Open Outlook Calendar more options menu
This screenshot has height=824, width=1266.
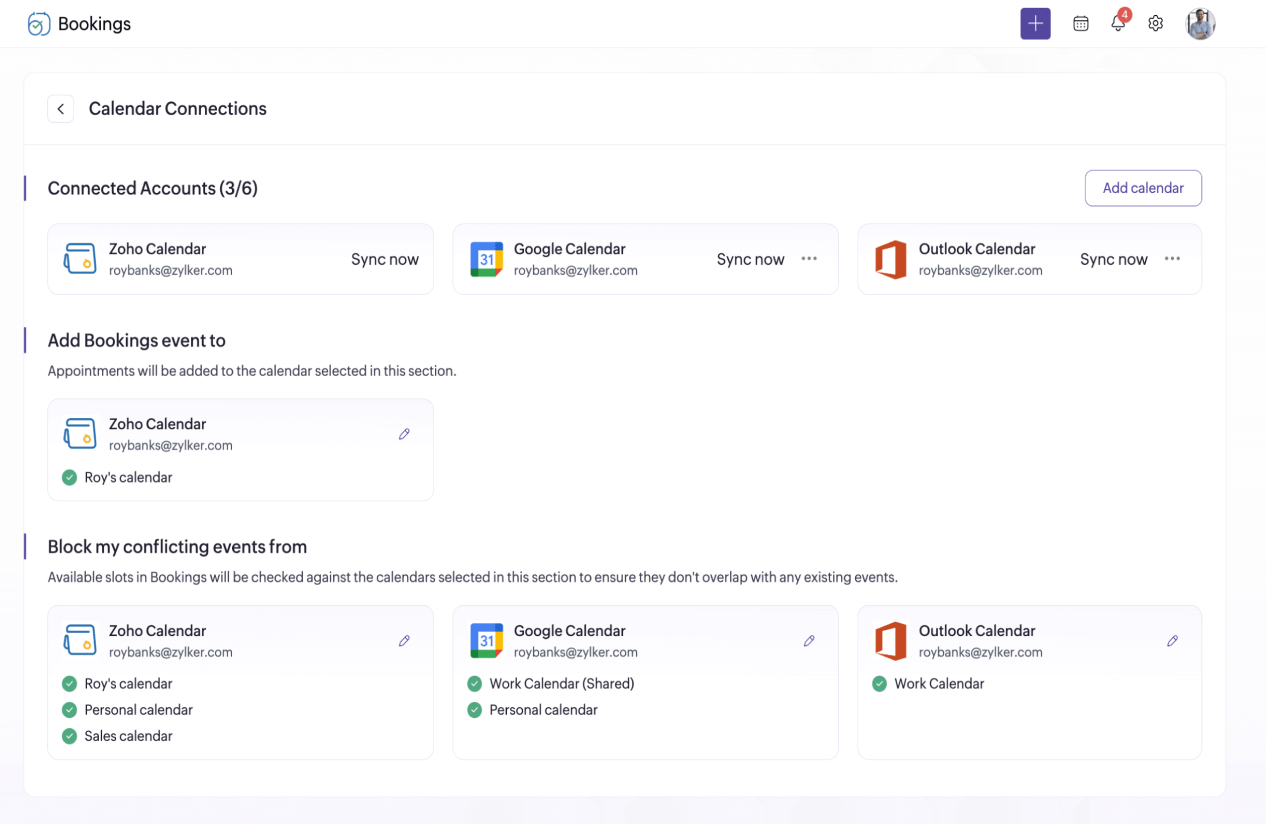[1172, 259]
